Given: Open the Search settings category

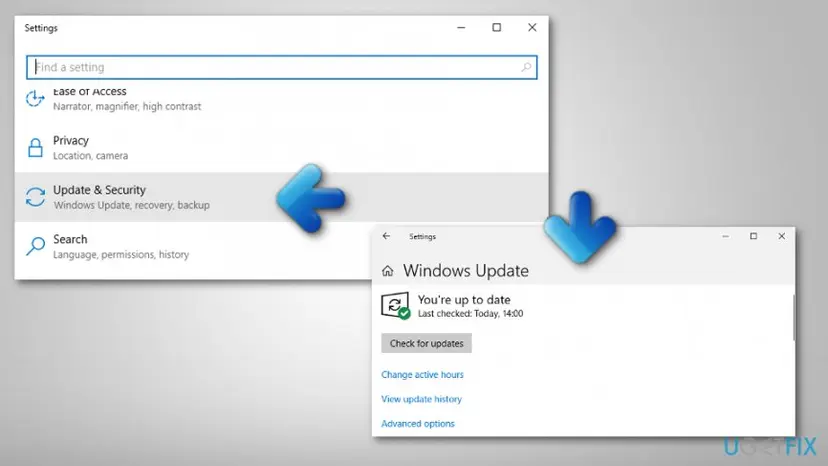Looking at the screenshot, I should click(x=193, y=247).
